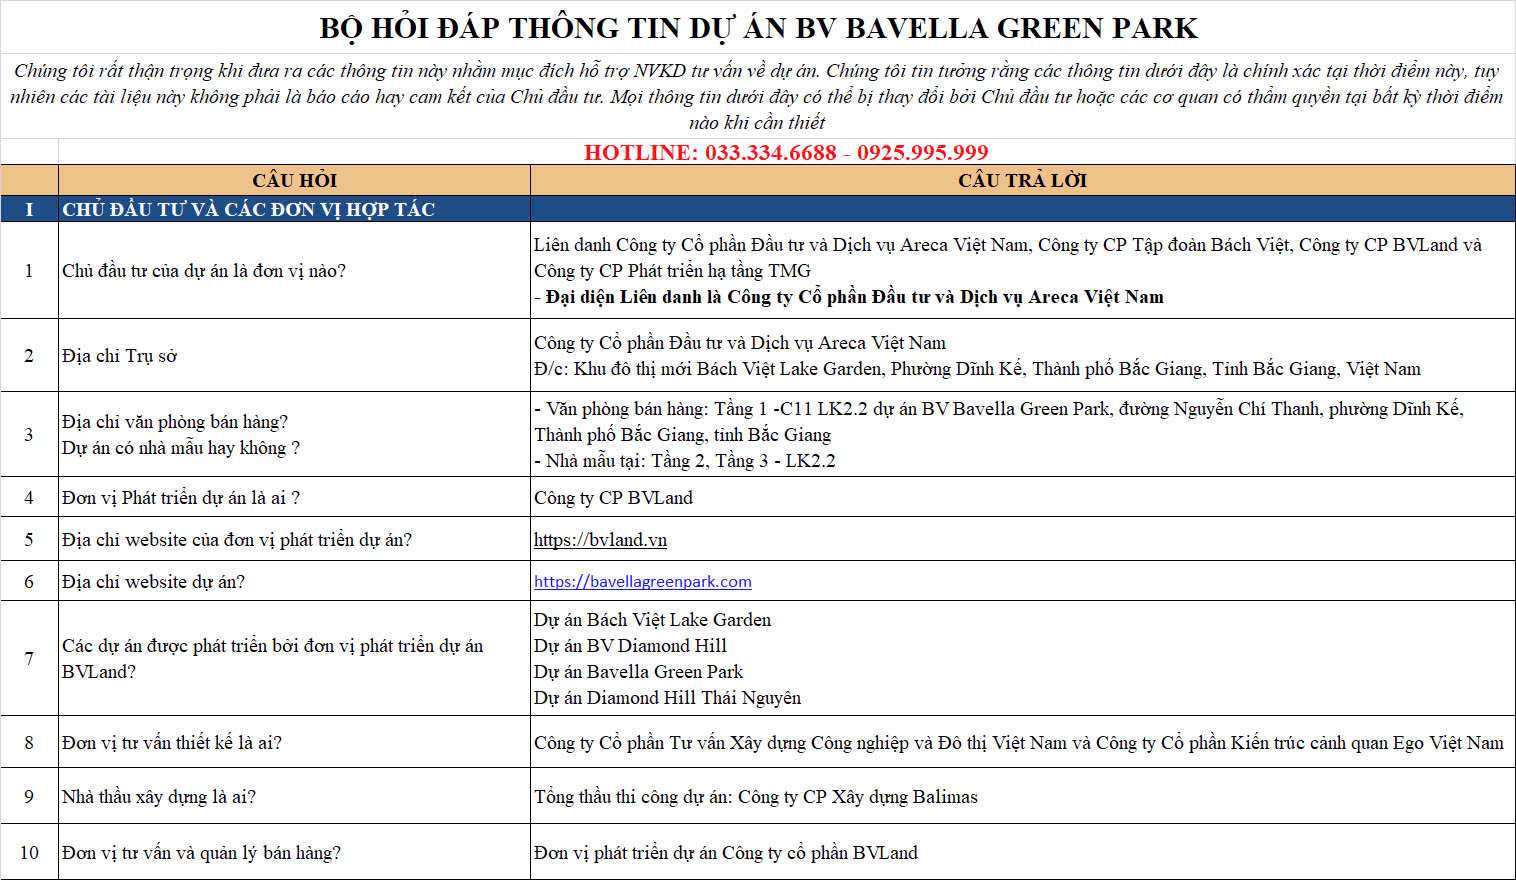Select the CÂU TRẢ LỜI column header

pos(1022,180)
